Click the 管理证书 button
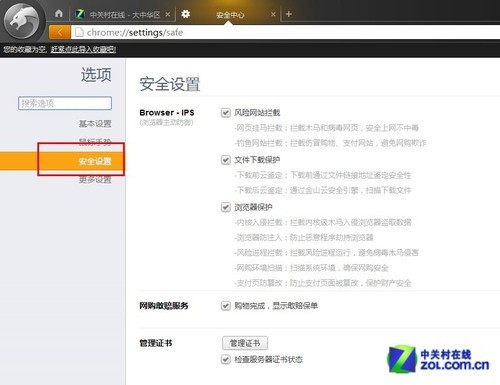Viewport: 500px width, 385px height. 245,343
